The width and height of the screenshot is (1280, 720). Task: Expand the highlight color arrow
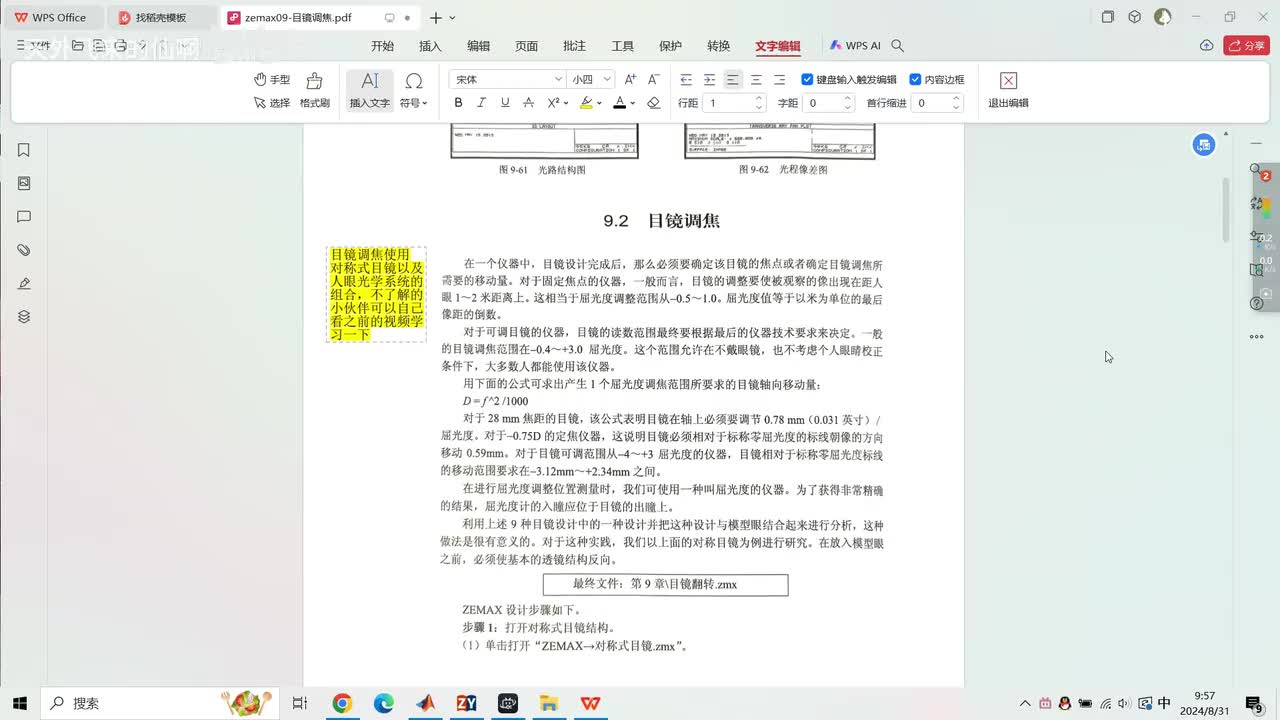click(x=601, y=103)
